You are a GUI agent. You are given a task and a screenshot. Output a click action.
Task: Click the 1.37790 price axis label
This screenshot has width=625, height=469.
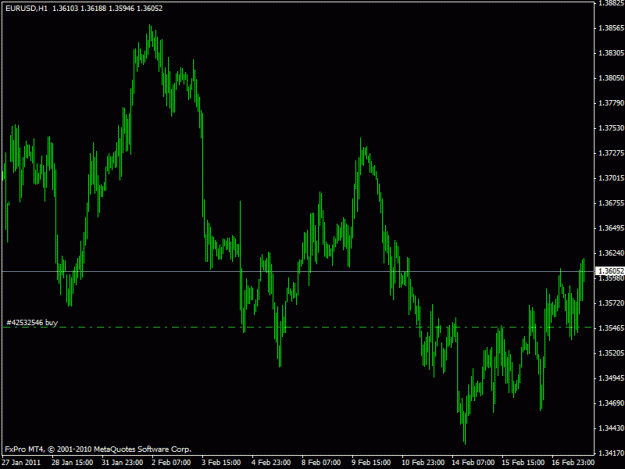click(611, 103)
